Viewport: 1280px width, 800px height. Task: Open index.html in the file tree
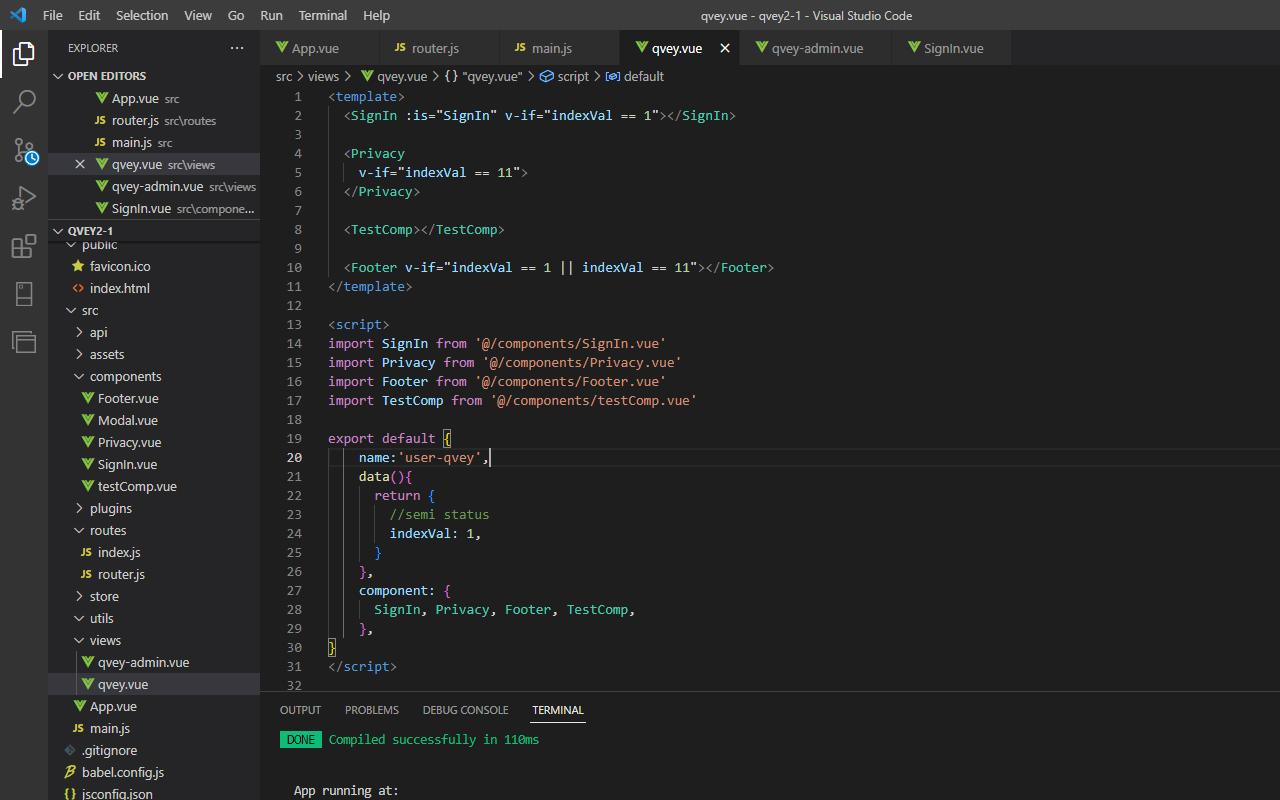(154, 288)
